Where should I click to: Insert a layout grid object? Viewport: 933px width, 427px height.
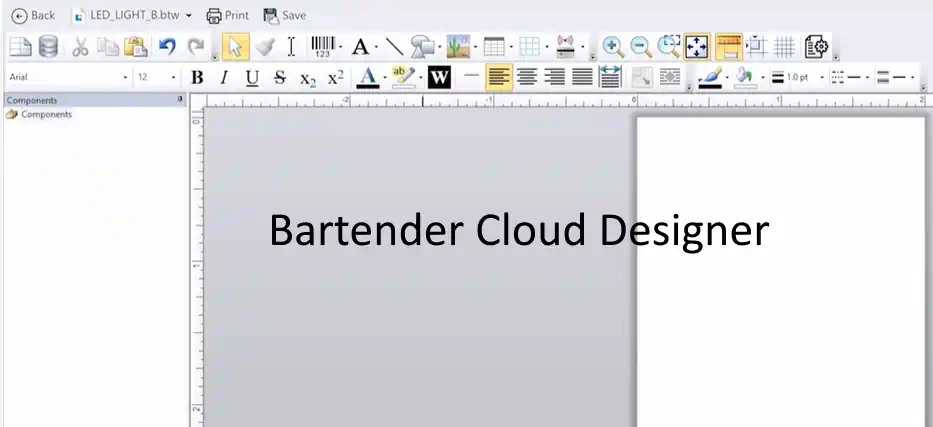tap(529, 46)
